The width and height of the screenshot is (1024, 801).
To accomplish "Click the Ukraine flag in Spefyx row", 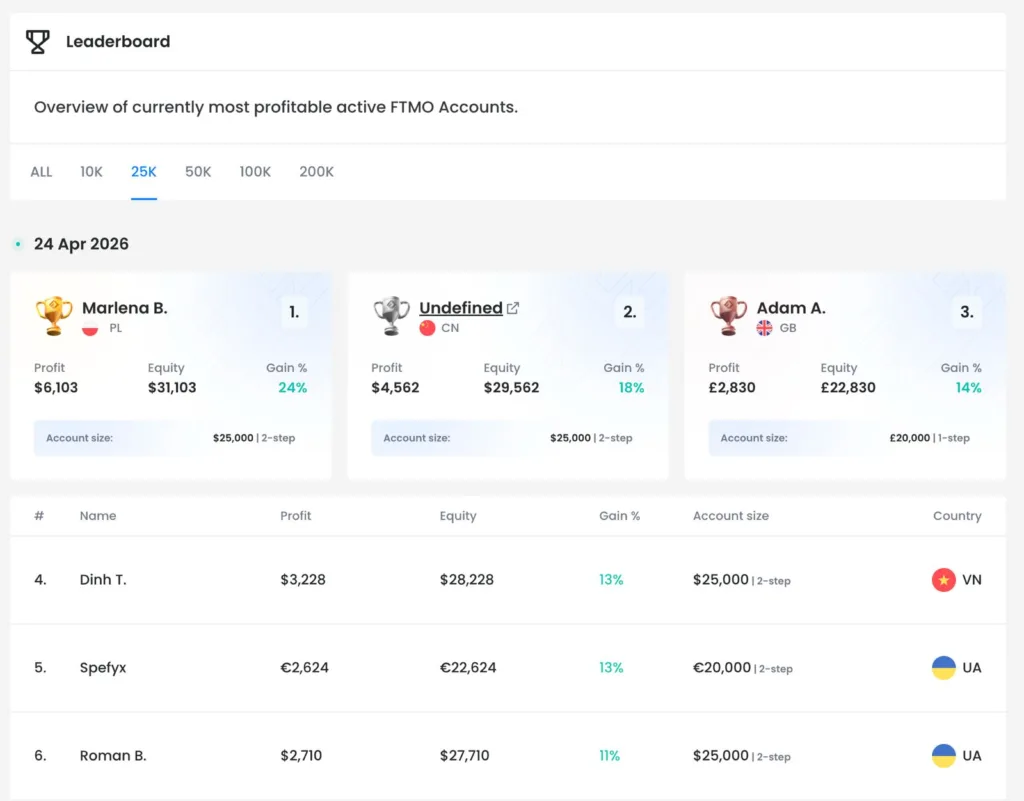I will pyautogui.click(x=943, y=667).
